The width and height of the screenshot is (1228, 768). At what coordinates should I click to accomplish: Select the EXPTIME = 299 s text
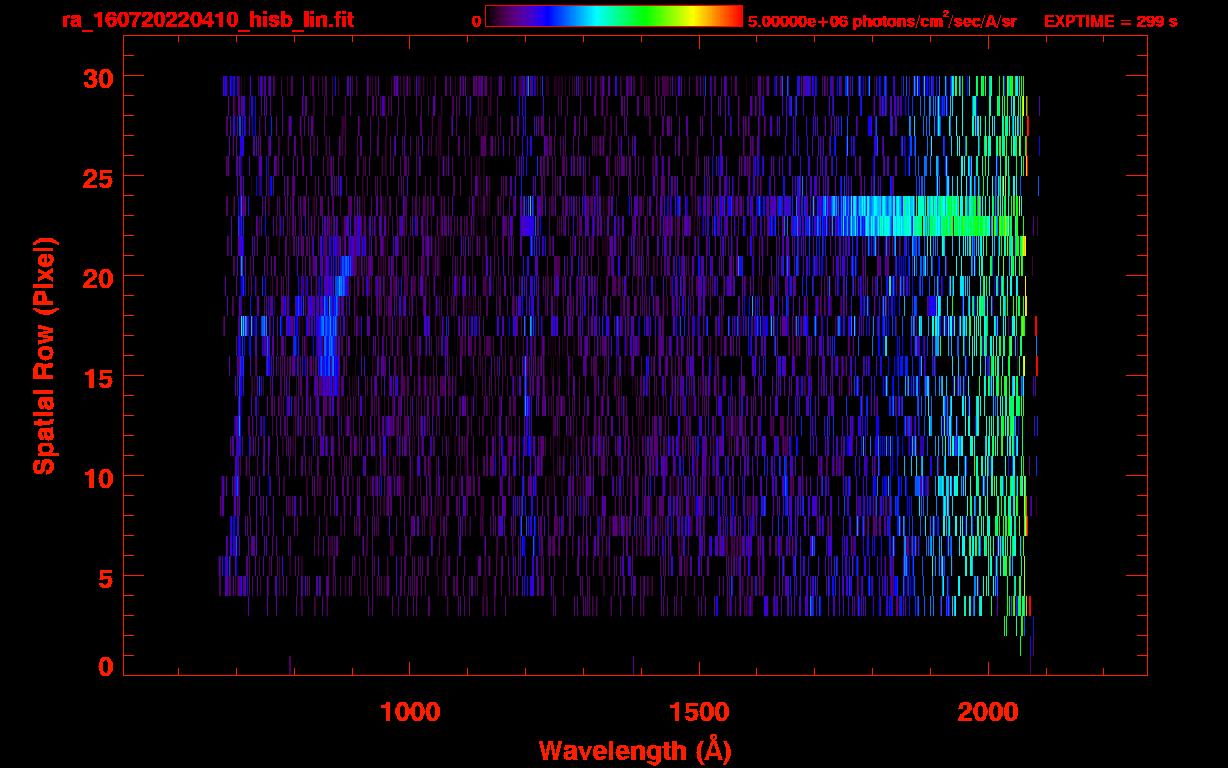pos(1110,21)
